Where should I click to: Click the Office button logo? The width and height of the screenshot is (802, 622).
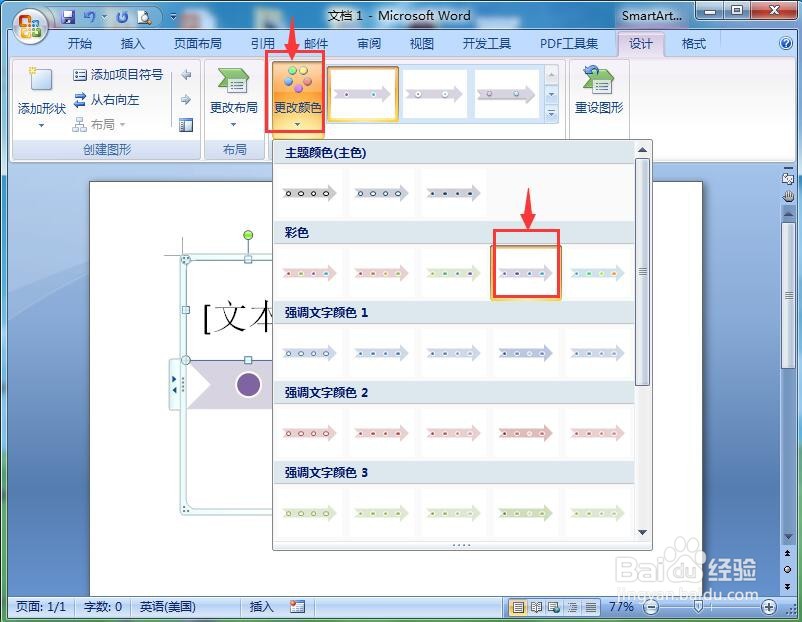click(x=30, y=26)
